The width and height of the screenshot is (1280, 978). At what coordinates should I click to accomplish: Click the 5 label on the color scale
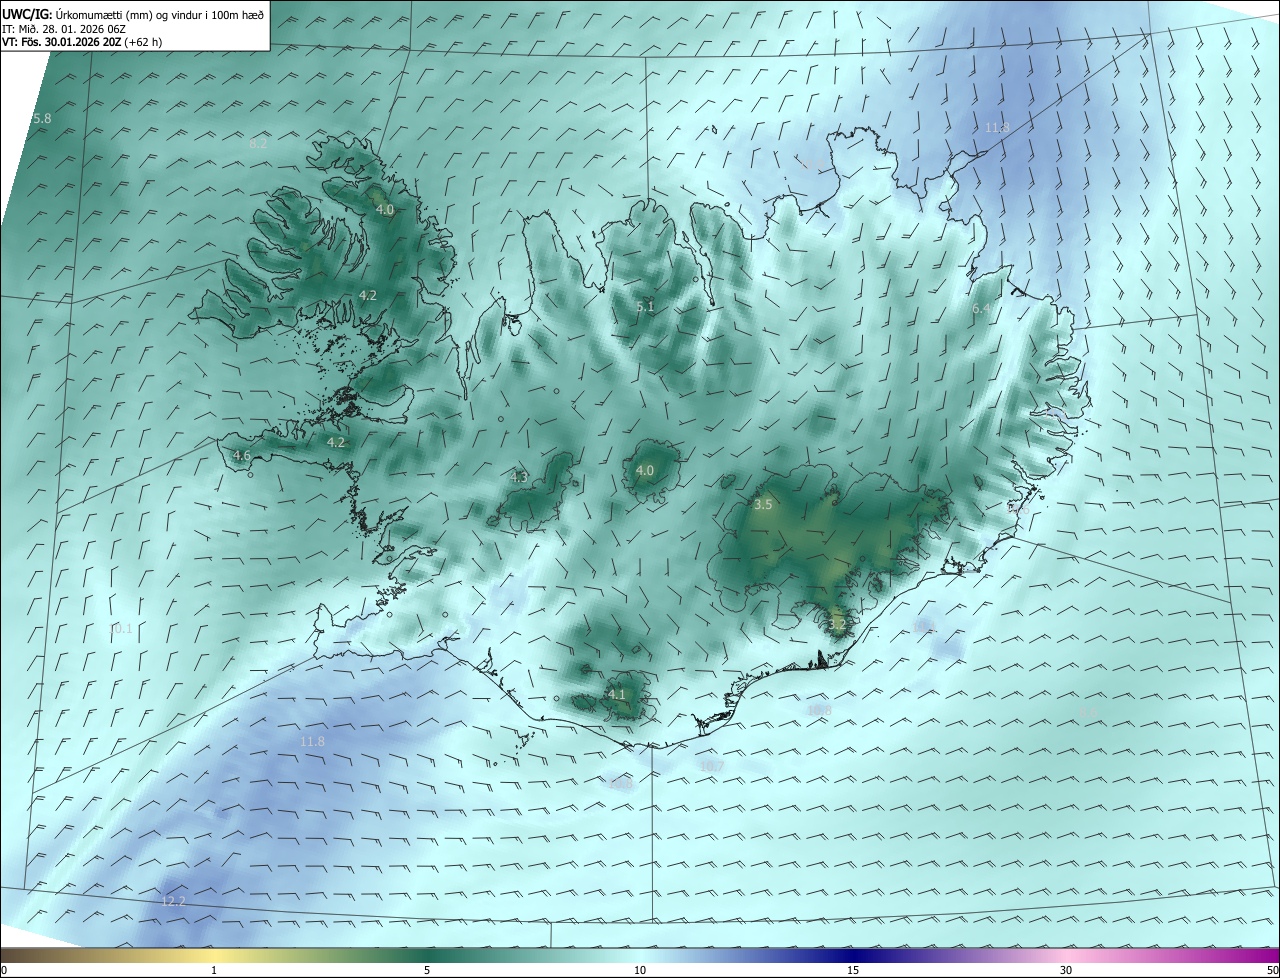point(427,970)
